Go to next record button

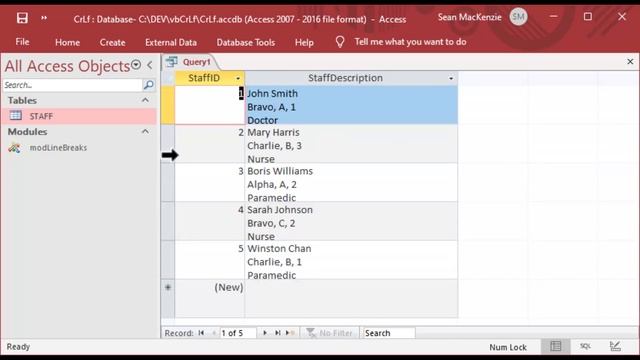point(265,333)
